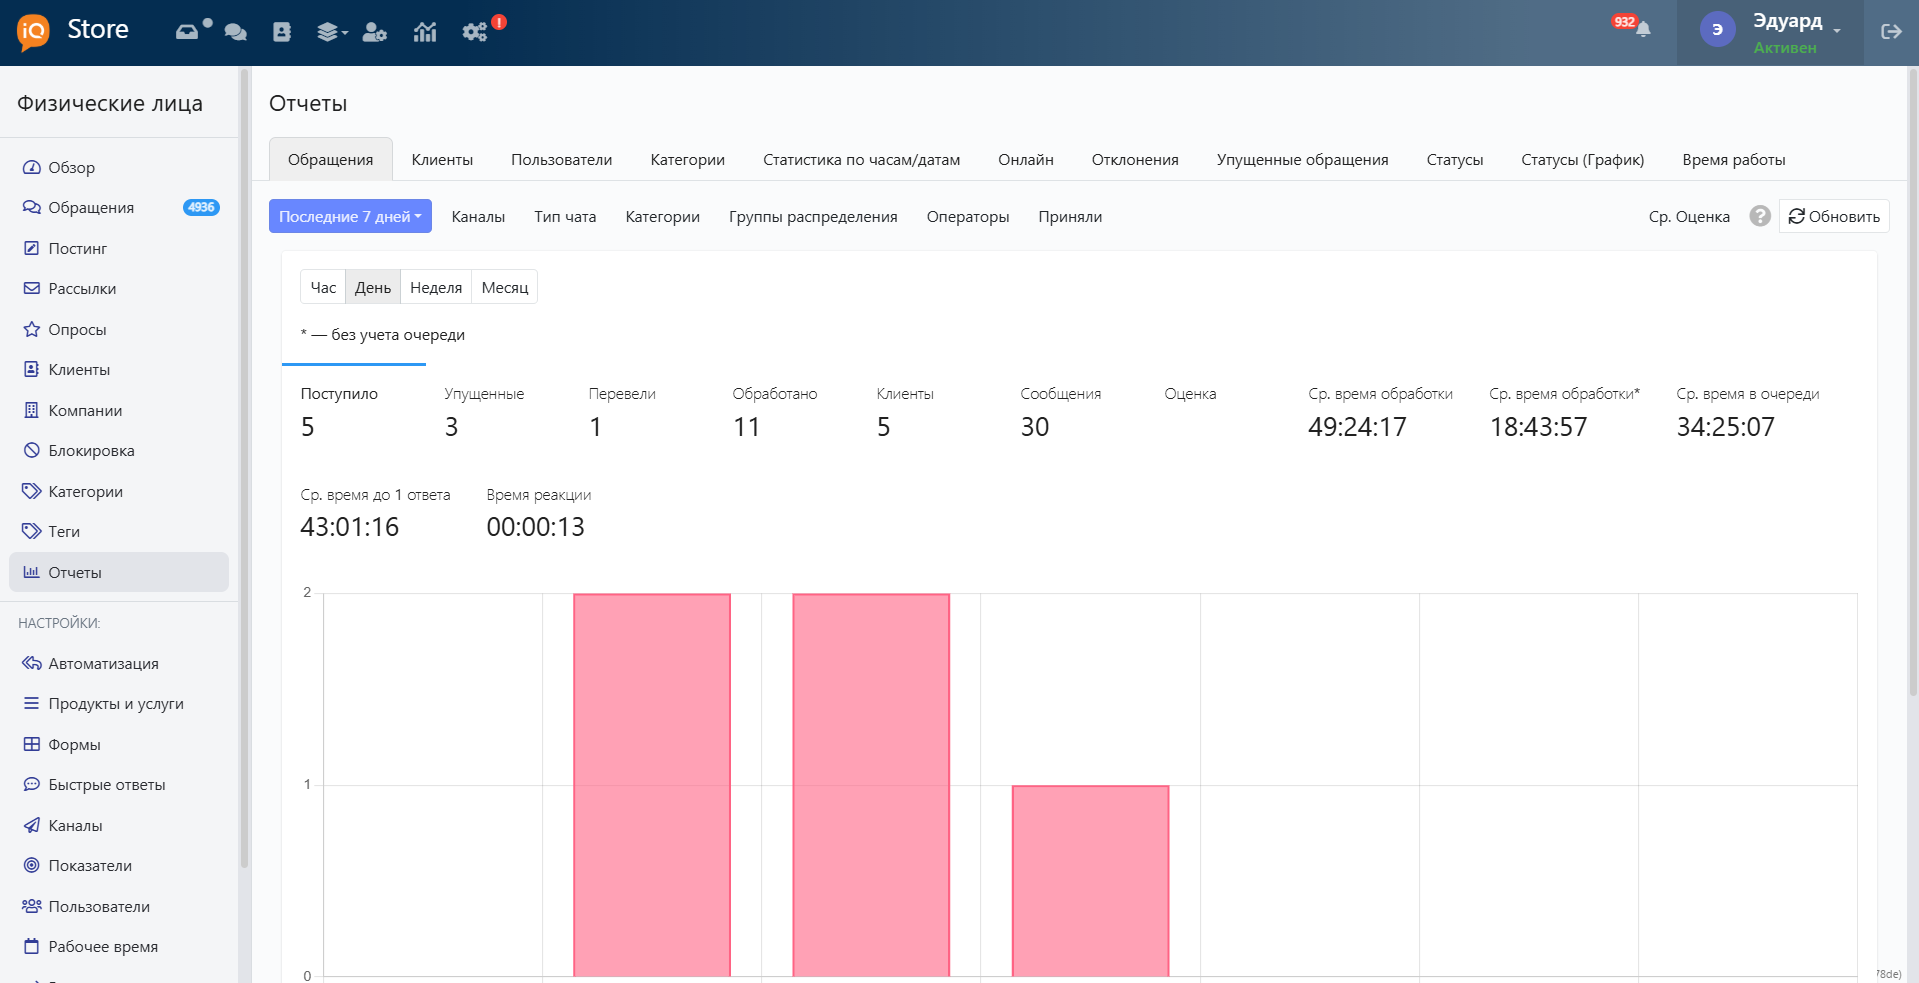Open Рабочее время in the sidebar
The height and width of the screenshot is (983, 1919).
tap(119, 946)
